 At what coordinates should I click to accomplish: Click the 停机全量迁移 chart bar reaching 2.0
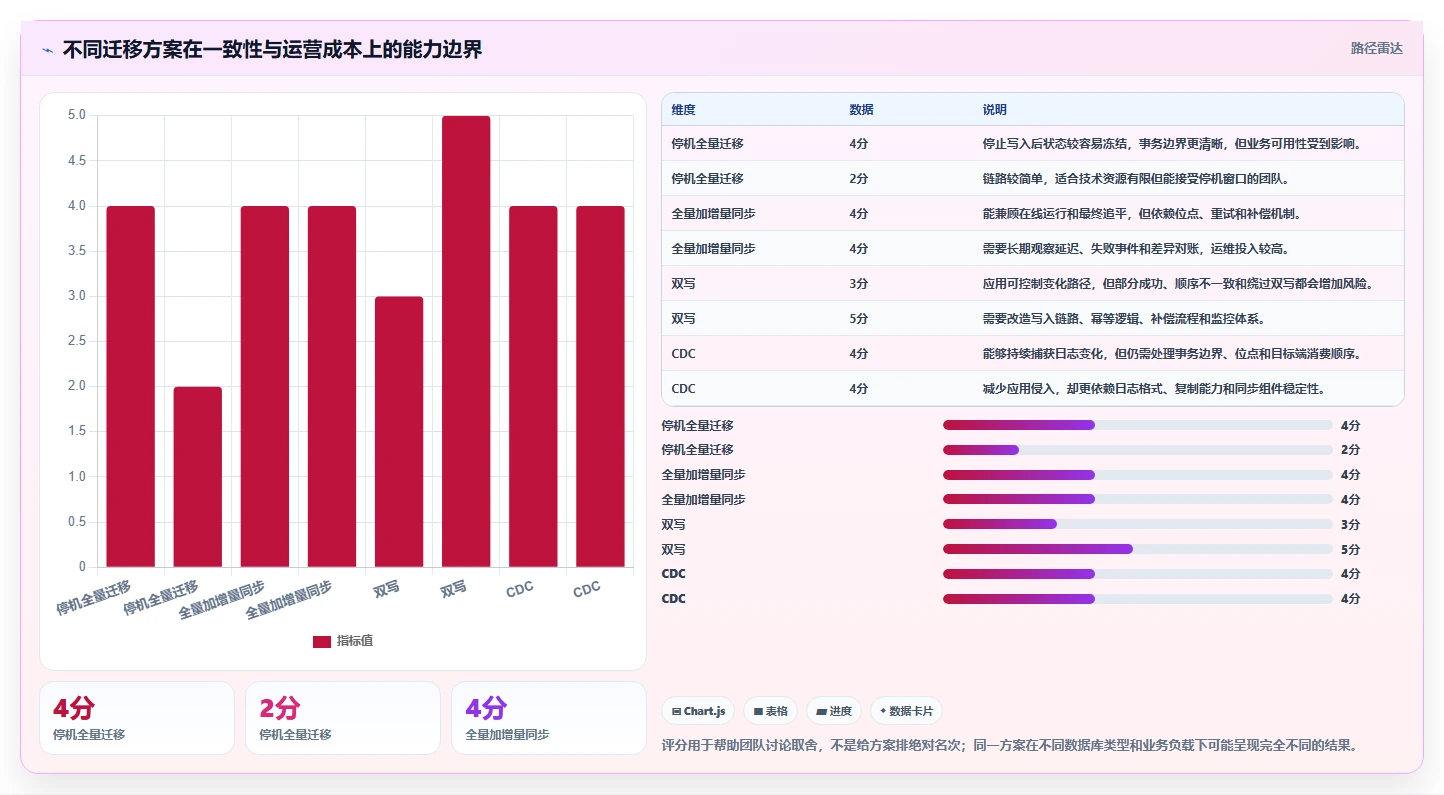(x=198, y=477)
